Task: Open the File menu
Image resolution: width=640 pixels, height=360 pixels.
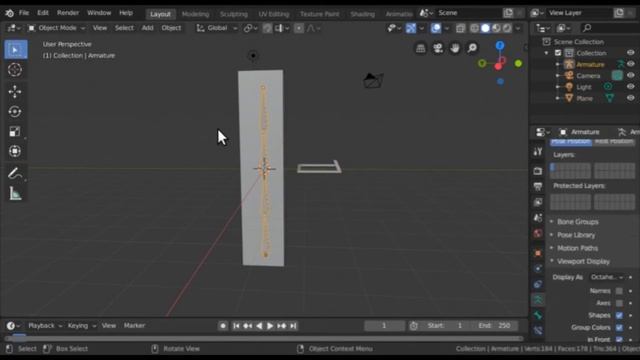Action: (24, 13)
